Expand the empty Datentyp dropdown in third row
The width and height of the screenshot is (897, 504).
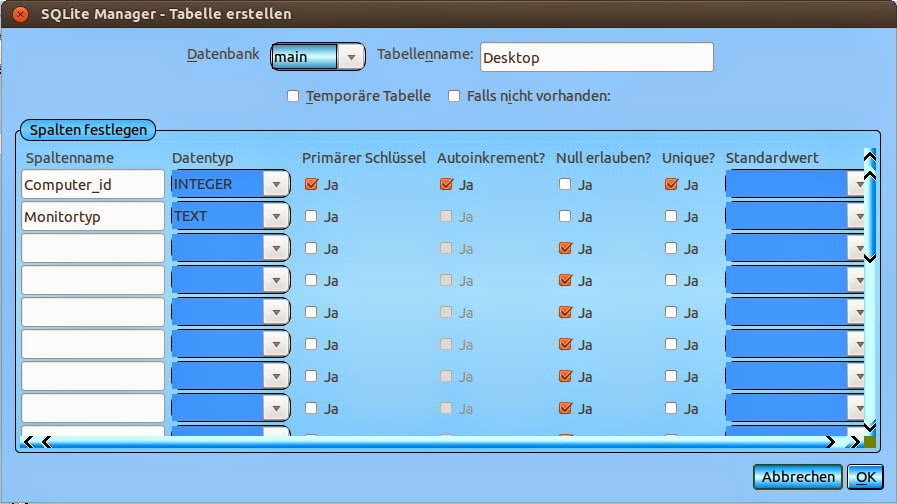pos(231,248)
